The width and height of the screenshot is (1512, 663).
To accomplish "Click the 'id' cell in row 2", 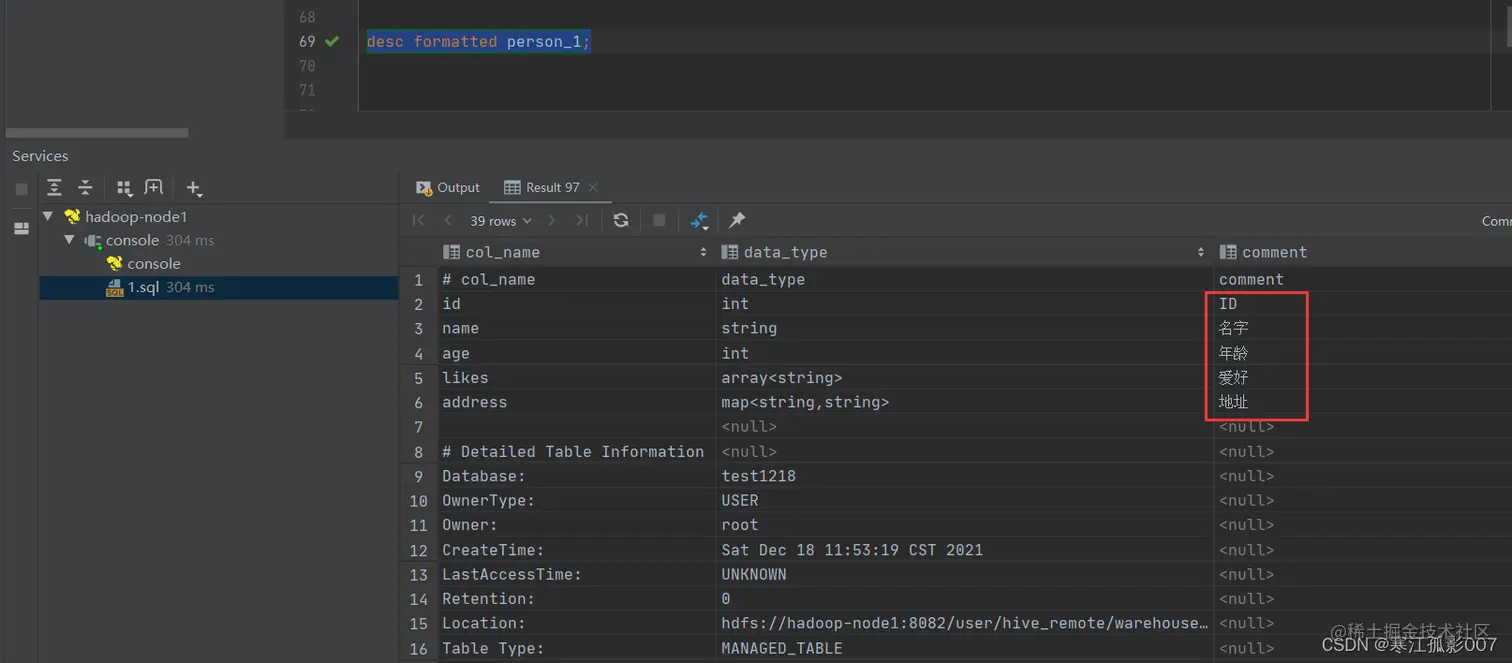I will (576, 304).
